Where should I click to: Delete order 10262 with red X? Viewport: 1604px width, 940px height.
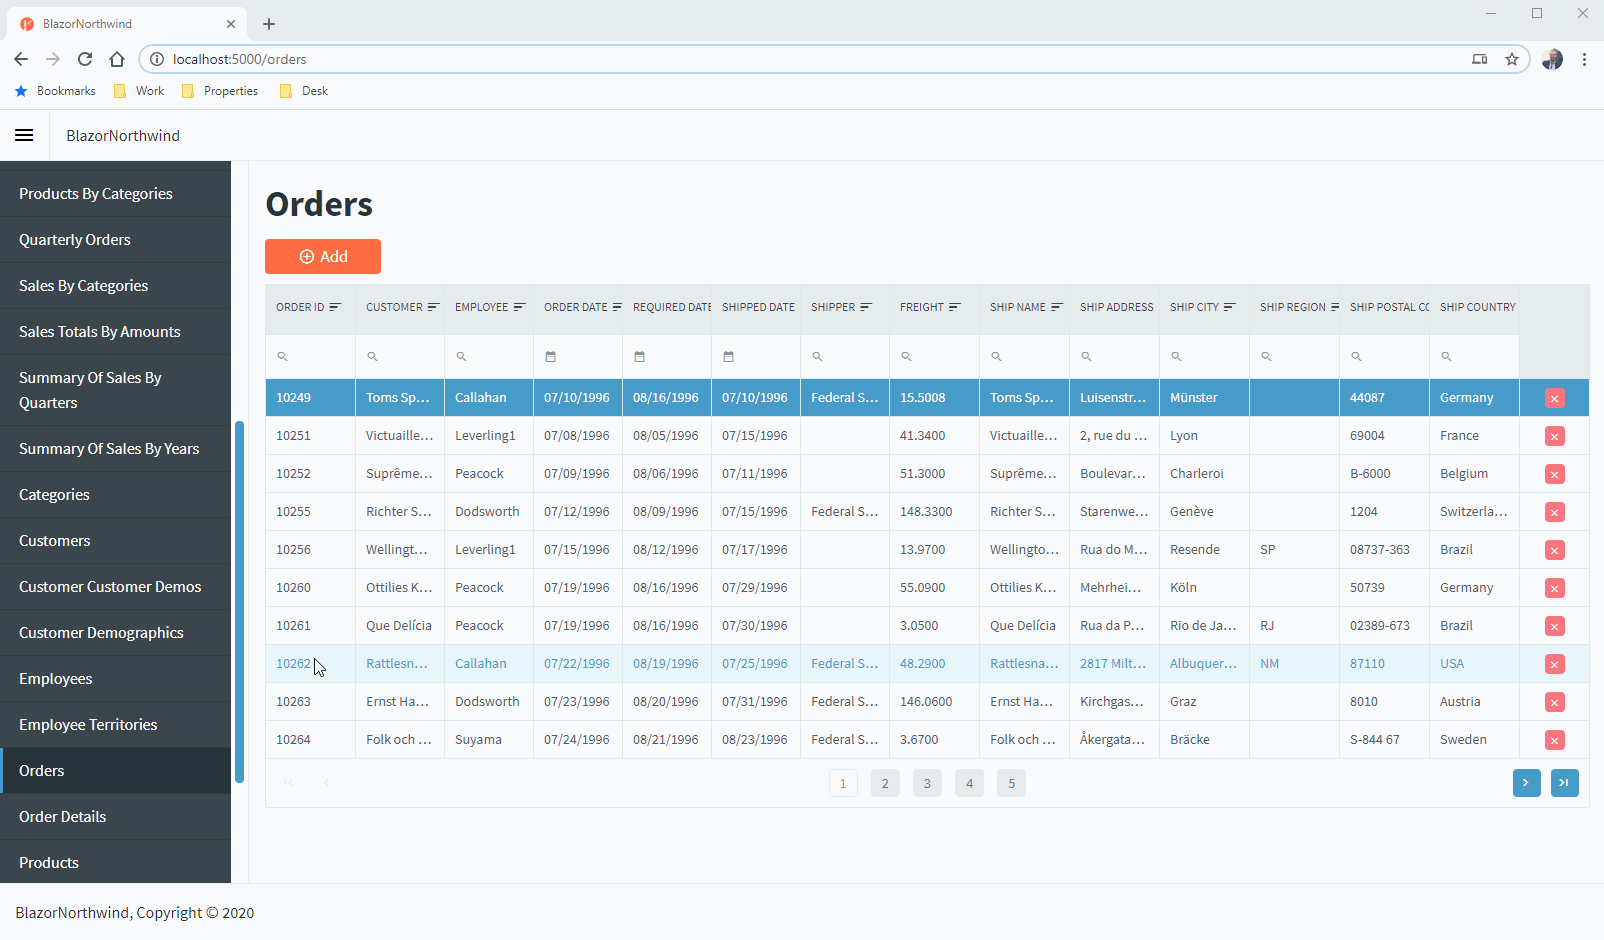click(1554, 664)
